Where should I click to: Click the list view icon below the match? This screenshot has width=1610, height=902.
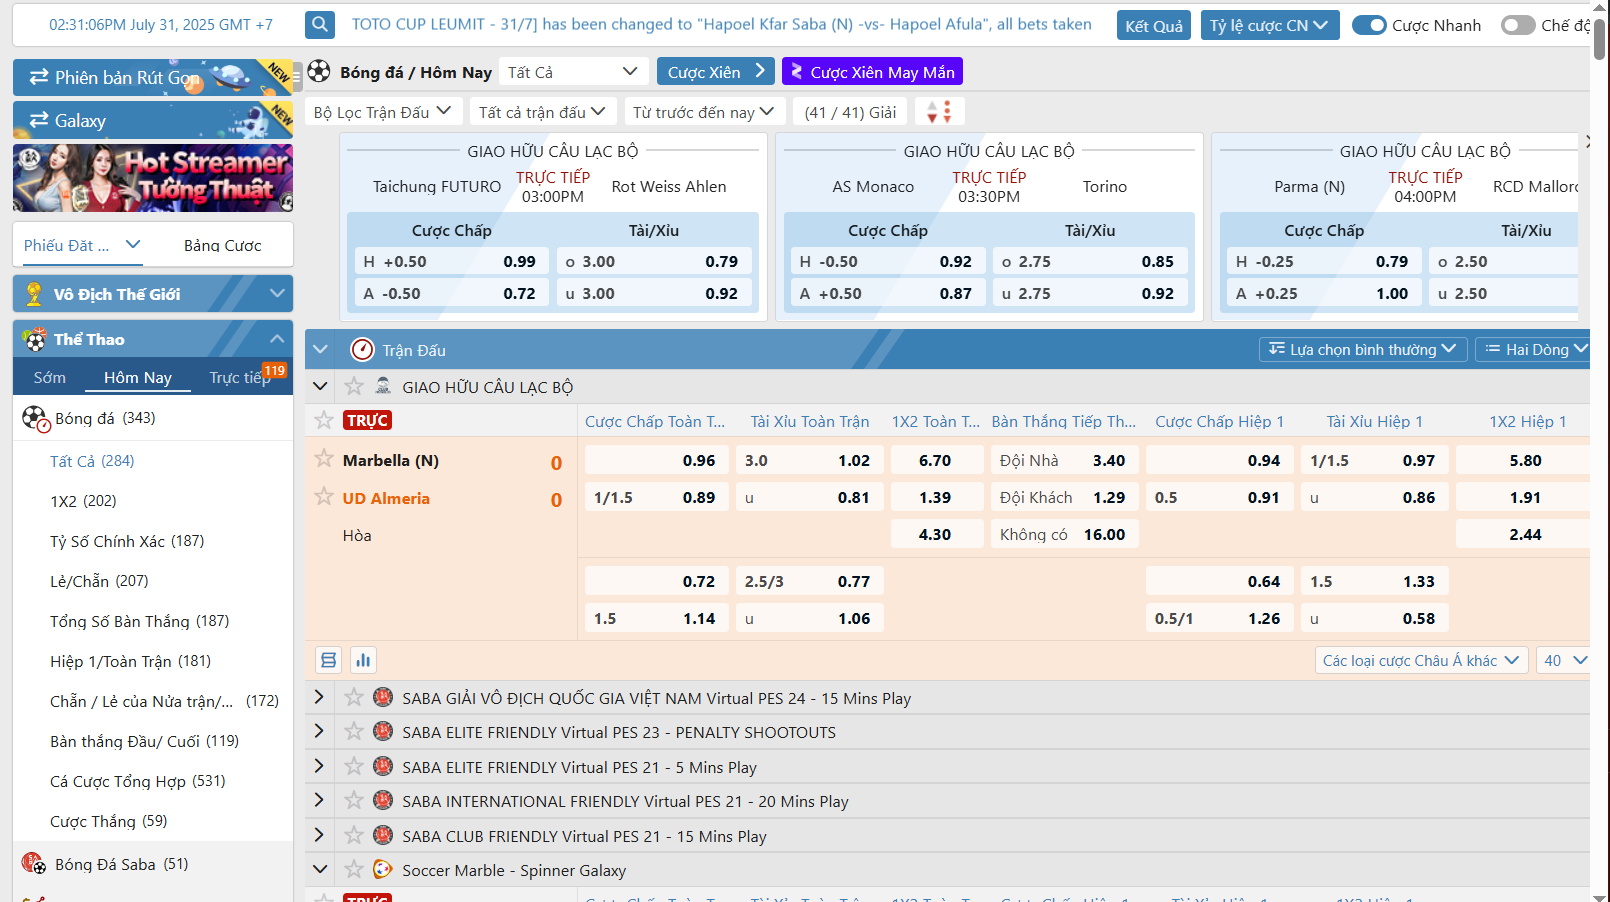point(328,660)
